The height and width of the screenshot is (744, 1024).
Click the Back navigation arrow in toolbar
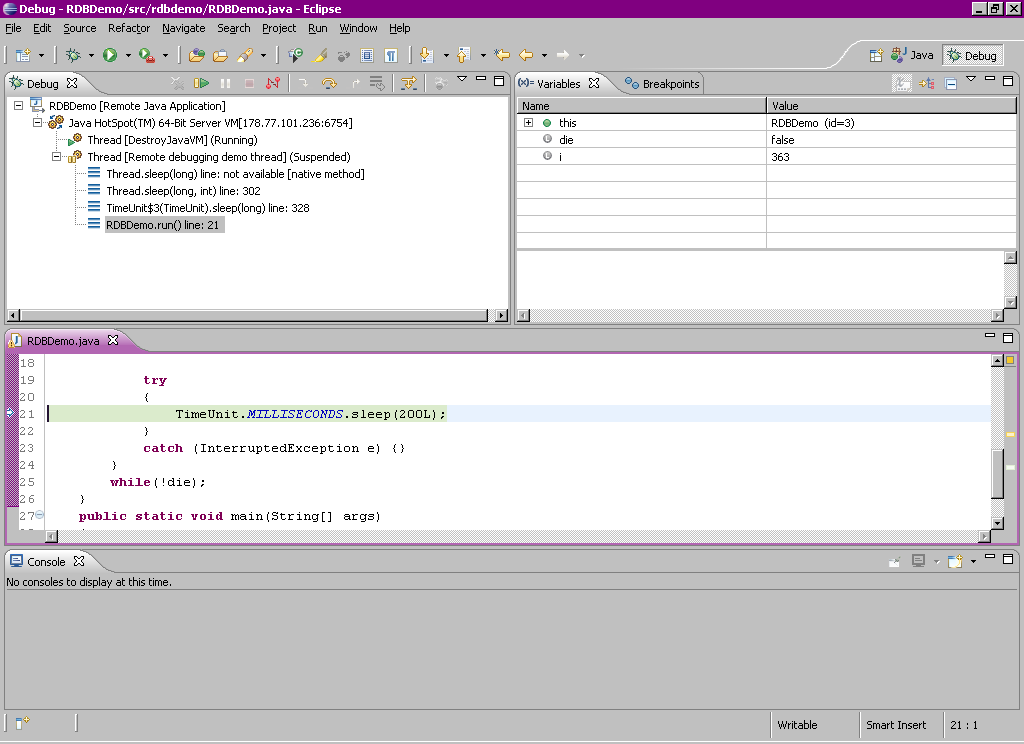[x=526, y=55]
